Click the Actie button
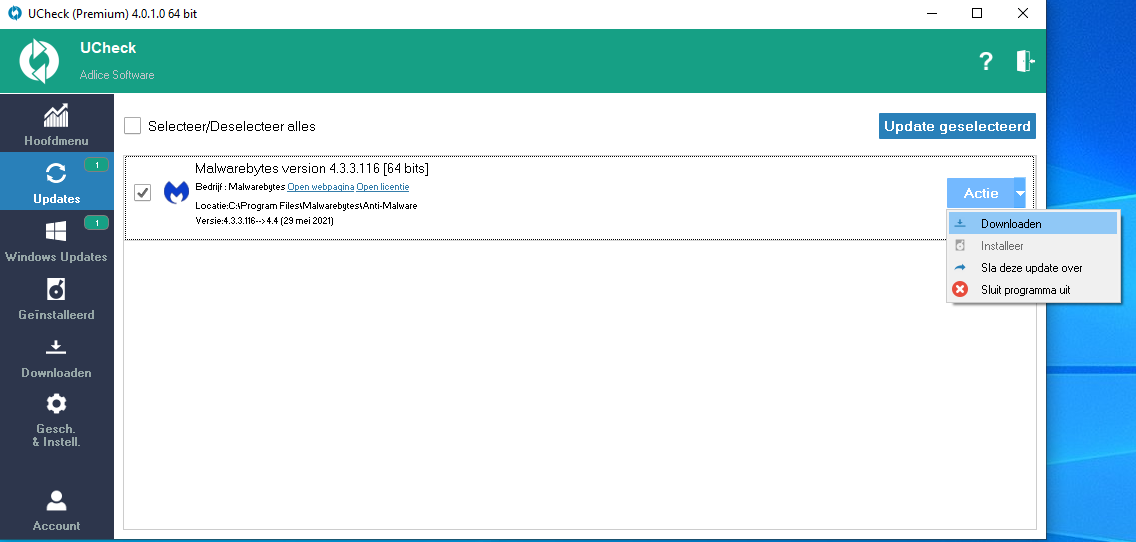This screenshot has width=1136, height=542. click(980, 193)
